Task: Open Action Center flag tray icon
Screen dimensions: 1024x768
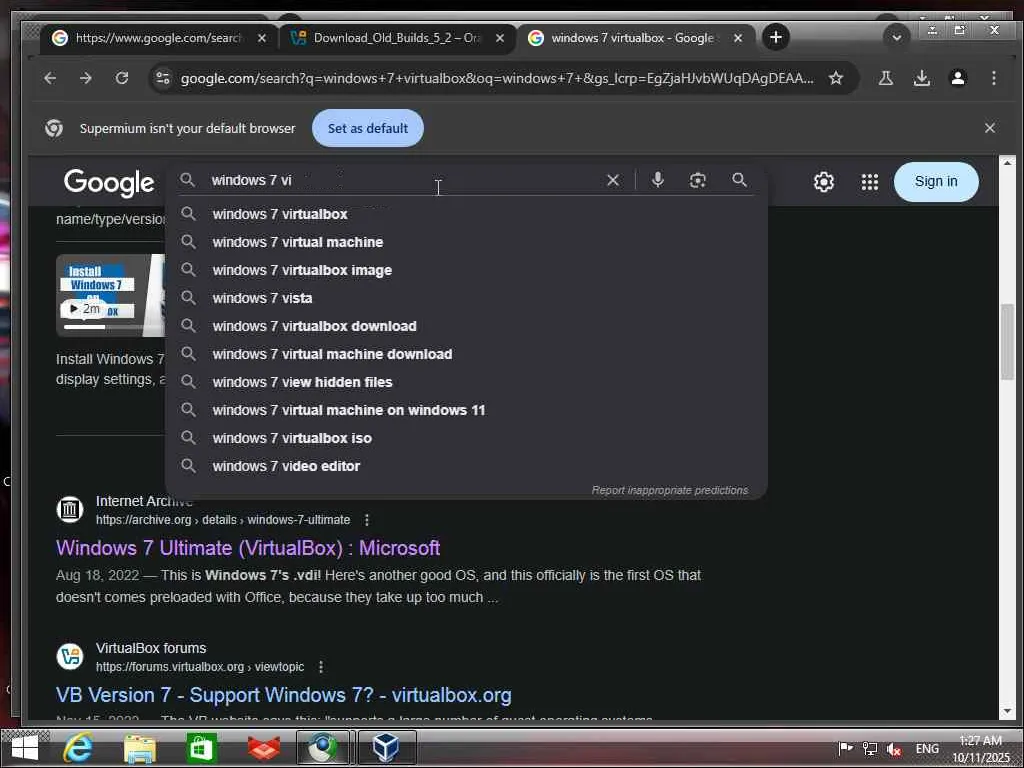Action: (x=845, y=748)
